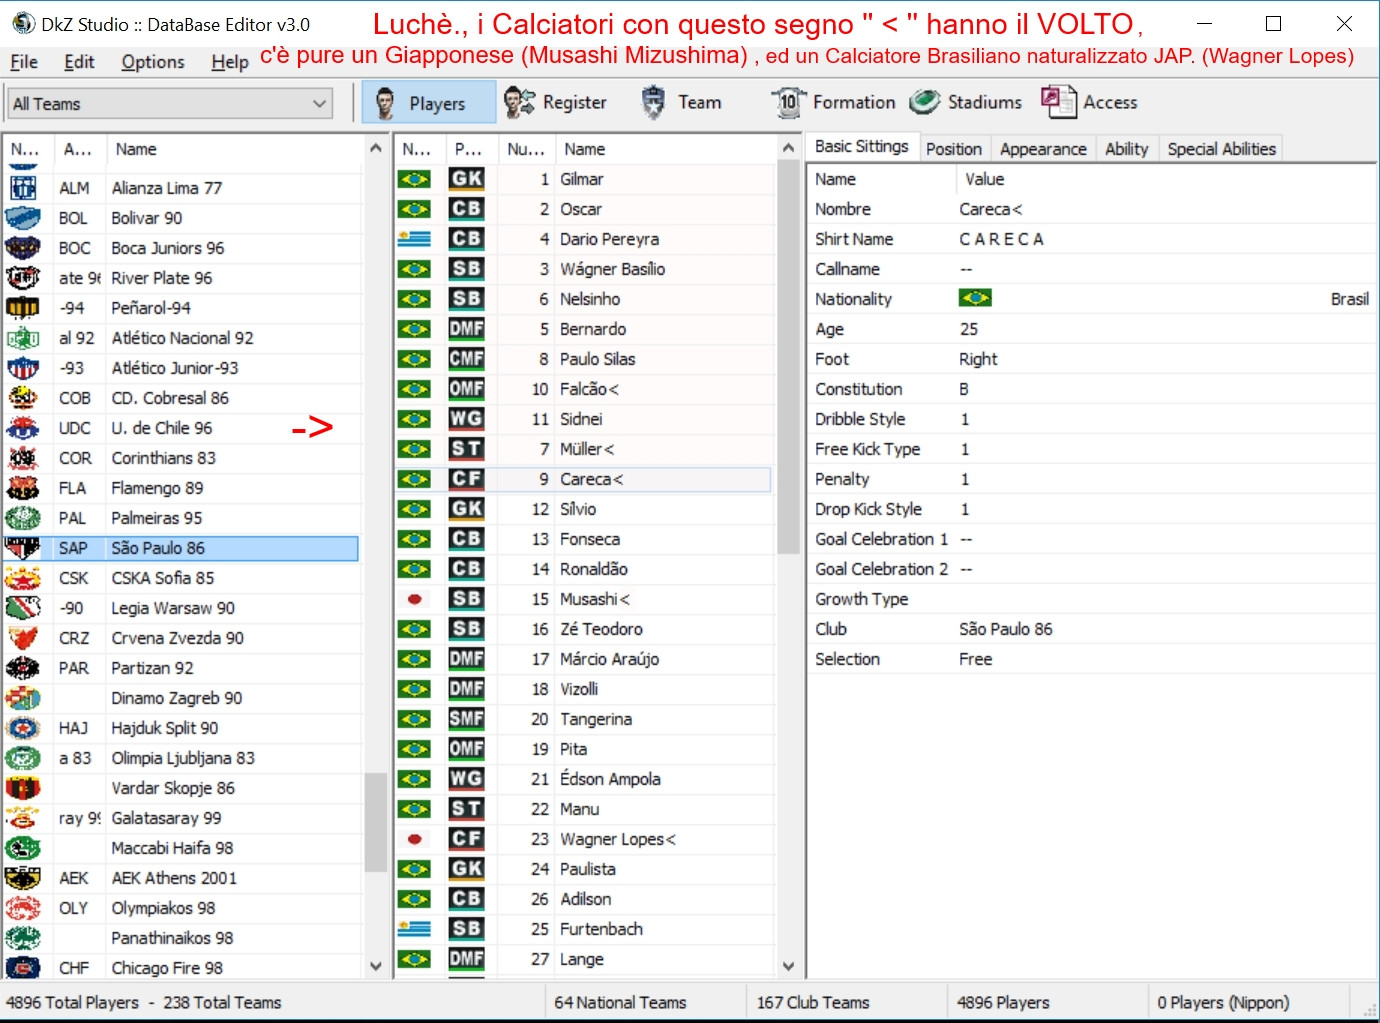Click the CF position badge for Careca
Image resolution: width=1380 pixels, height=1023 pixels.
466,479
